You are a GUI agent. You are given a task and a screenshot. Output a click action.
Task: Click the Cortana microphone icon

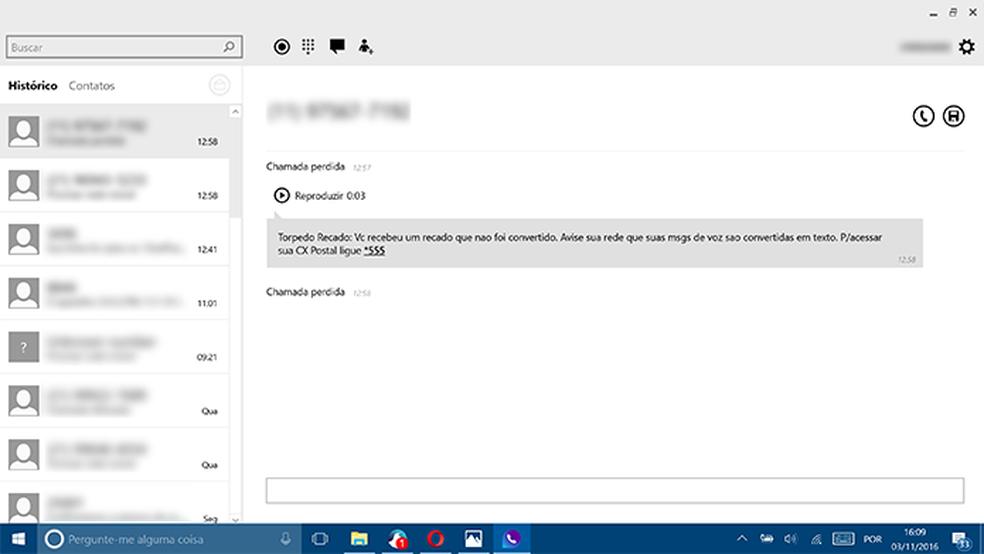tap(286, 538)
